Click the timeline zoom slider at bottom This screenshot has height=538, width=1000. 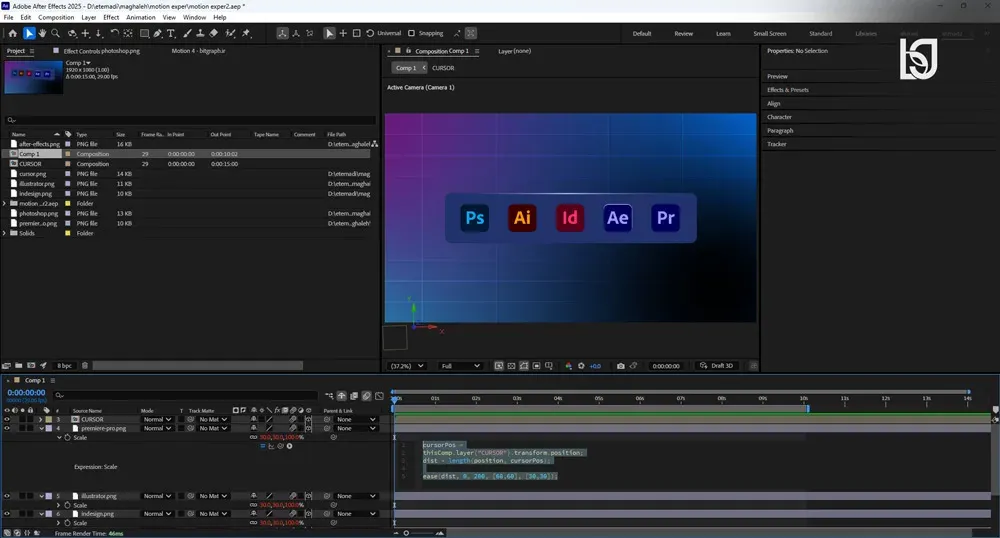point(419,533)
